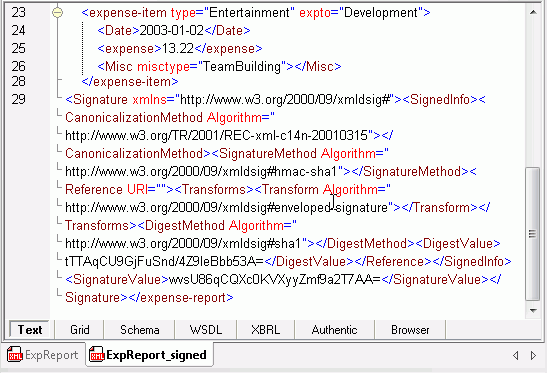Image resolution: width=547 pixels, height=373 pixels.
Task: Switch to the Grid view tab
Action: (x=80, y=330)
